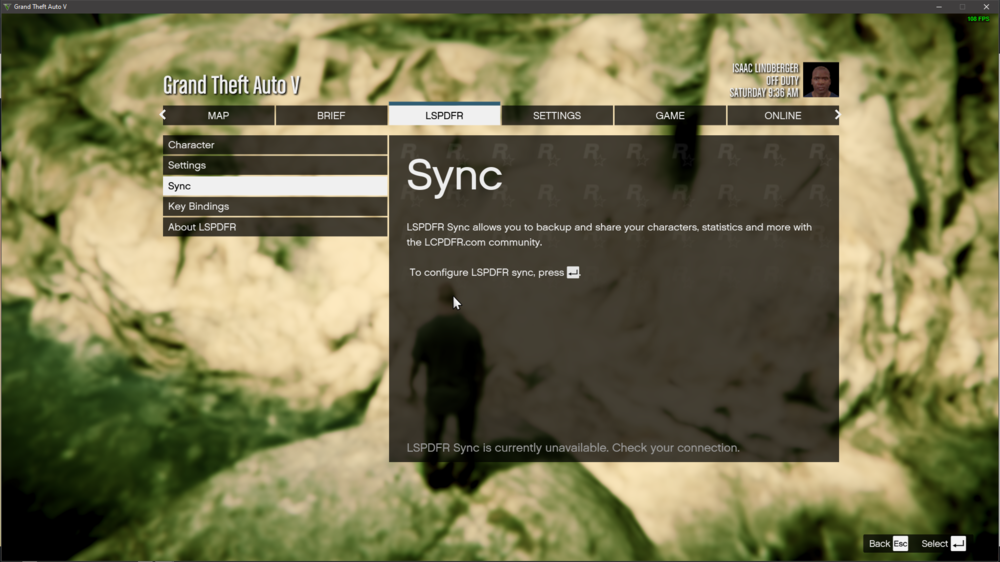1000x562 pixels.
Task: Click the right arrow beside the ONLINE tab
Action: pyautogui.click(x=837, y=115)
